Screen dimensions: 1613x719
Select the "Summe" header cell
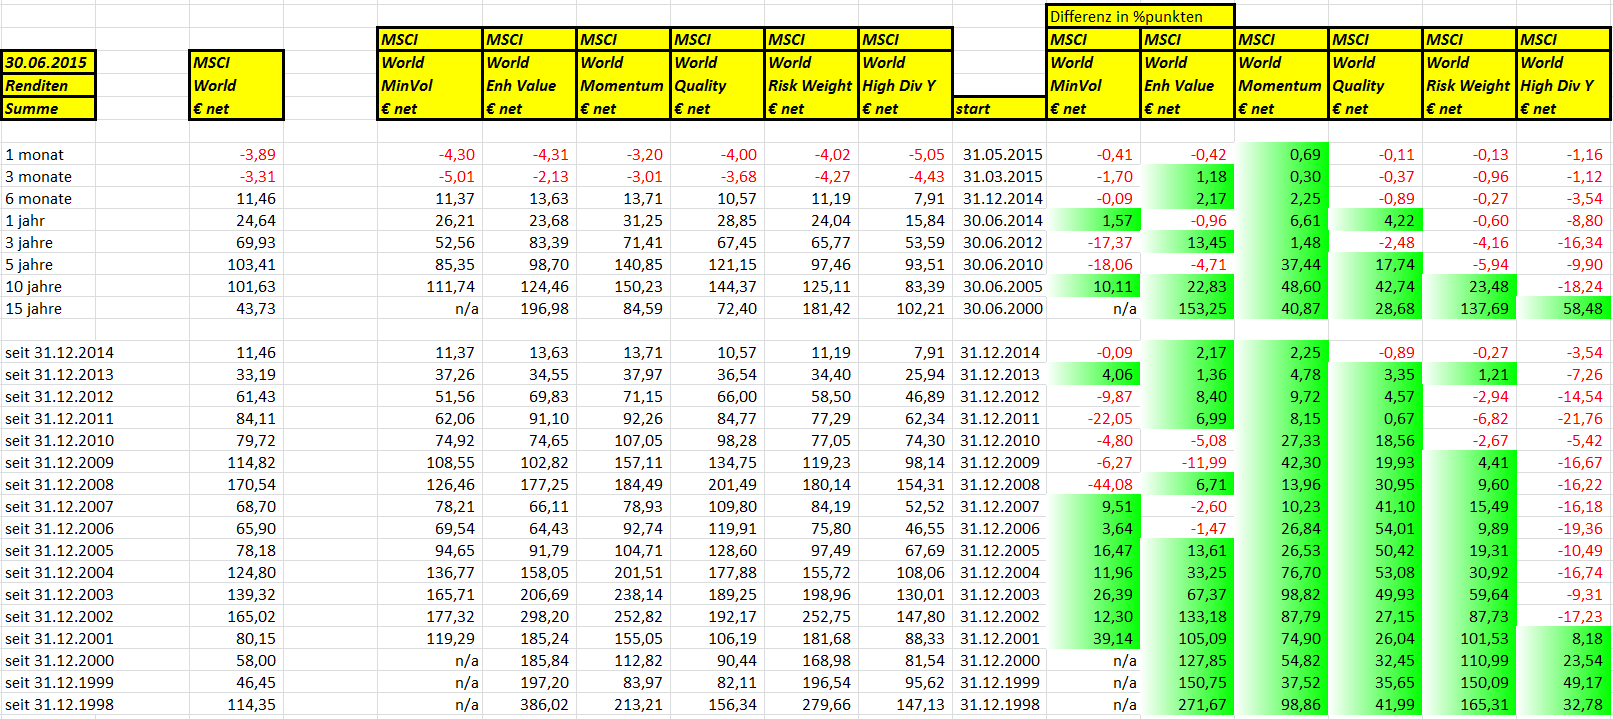click(x=48, y=108)
